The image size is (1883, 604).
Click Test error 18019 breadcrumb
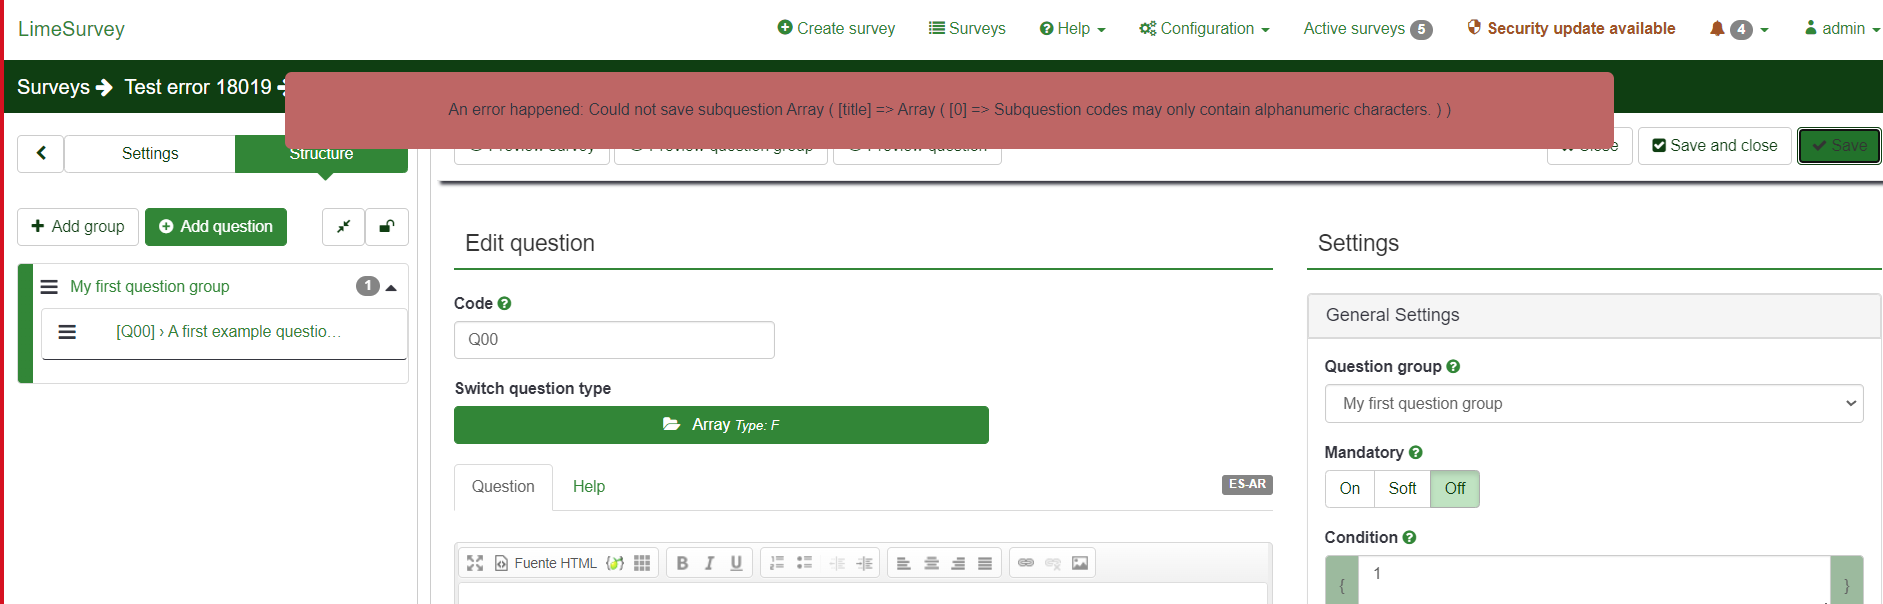tap(198, 87)
